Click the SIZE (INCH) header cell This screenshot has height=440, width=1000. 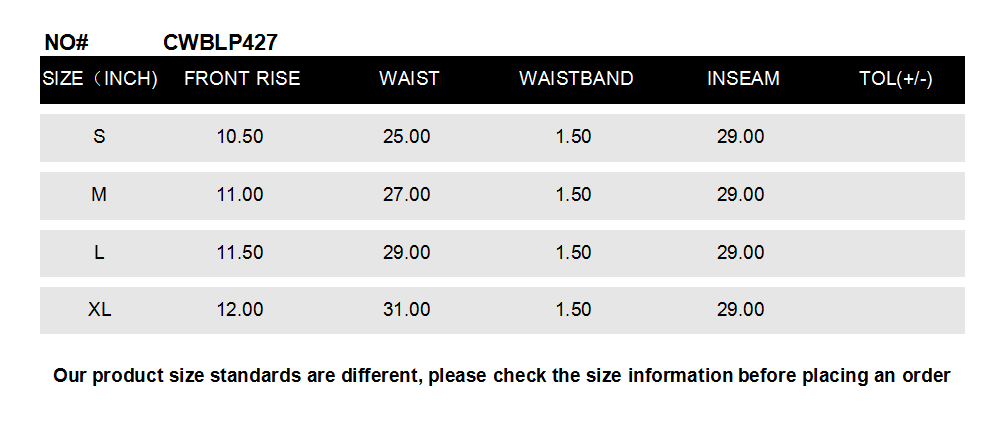point(100,79)
